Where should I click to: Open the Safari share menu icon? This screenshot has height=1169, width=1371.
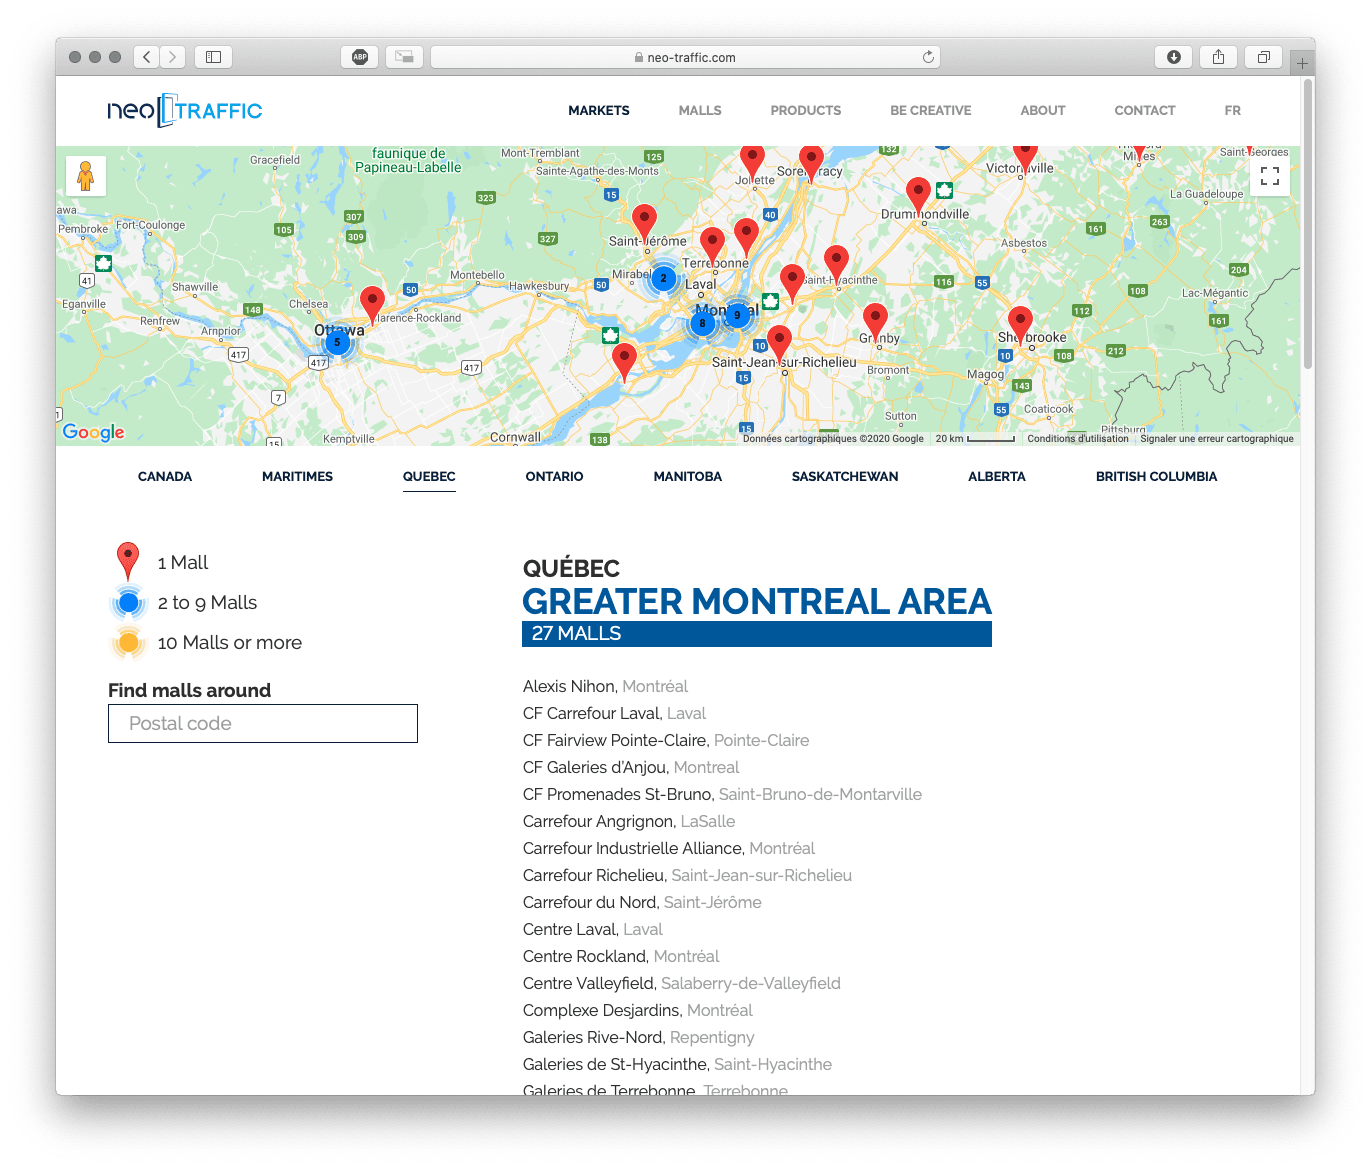pos(1218,57)
